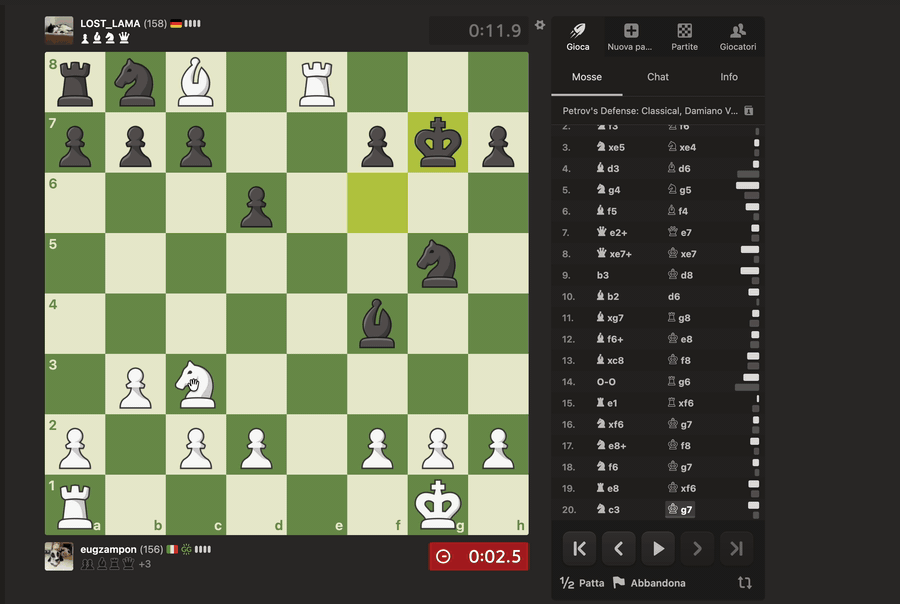The width and height of the screenshot is (900, 604).
Task: Select move 14 white O-O
Action: click(606, 382)
